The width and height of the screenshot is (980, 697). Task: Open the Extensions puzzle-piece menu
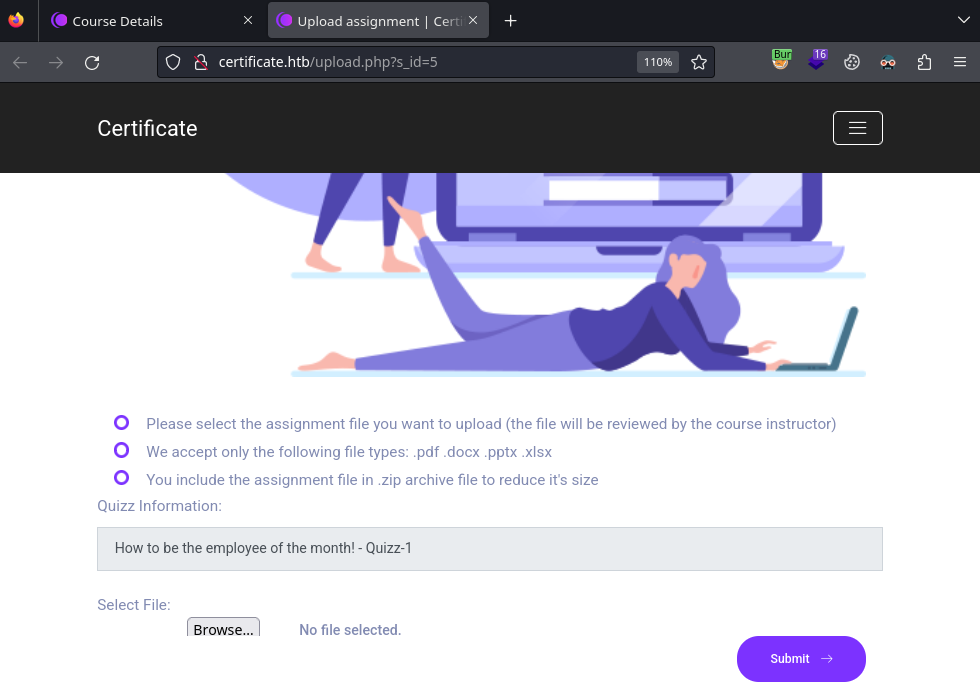click(x=924, y=62)
